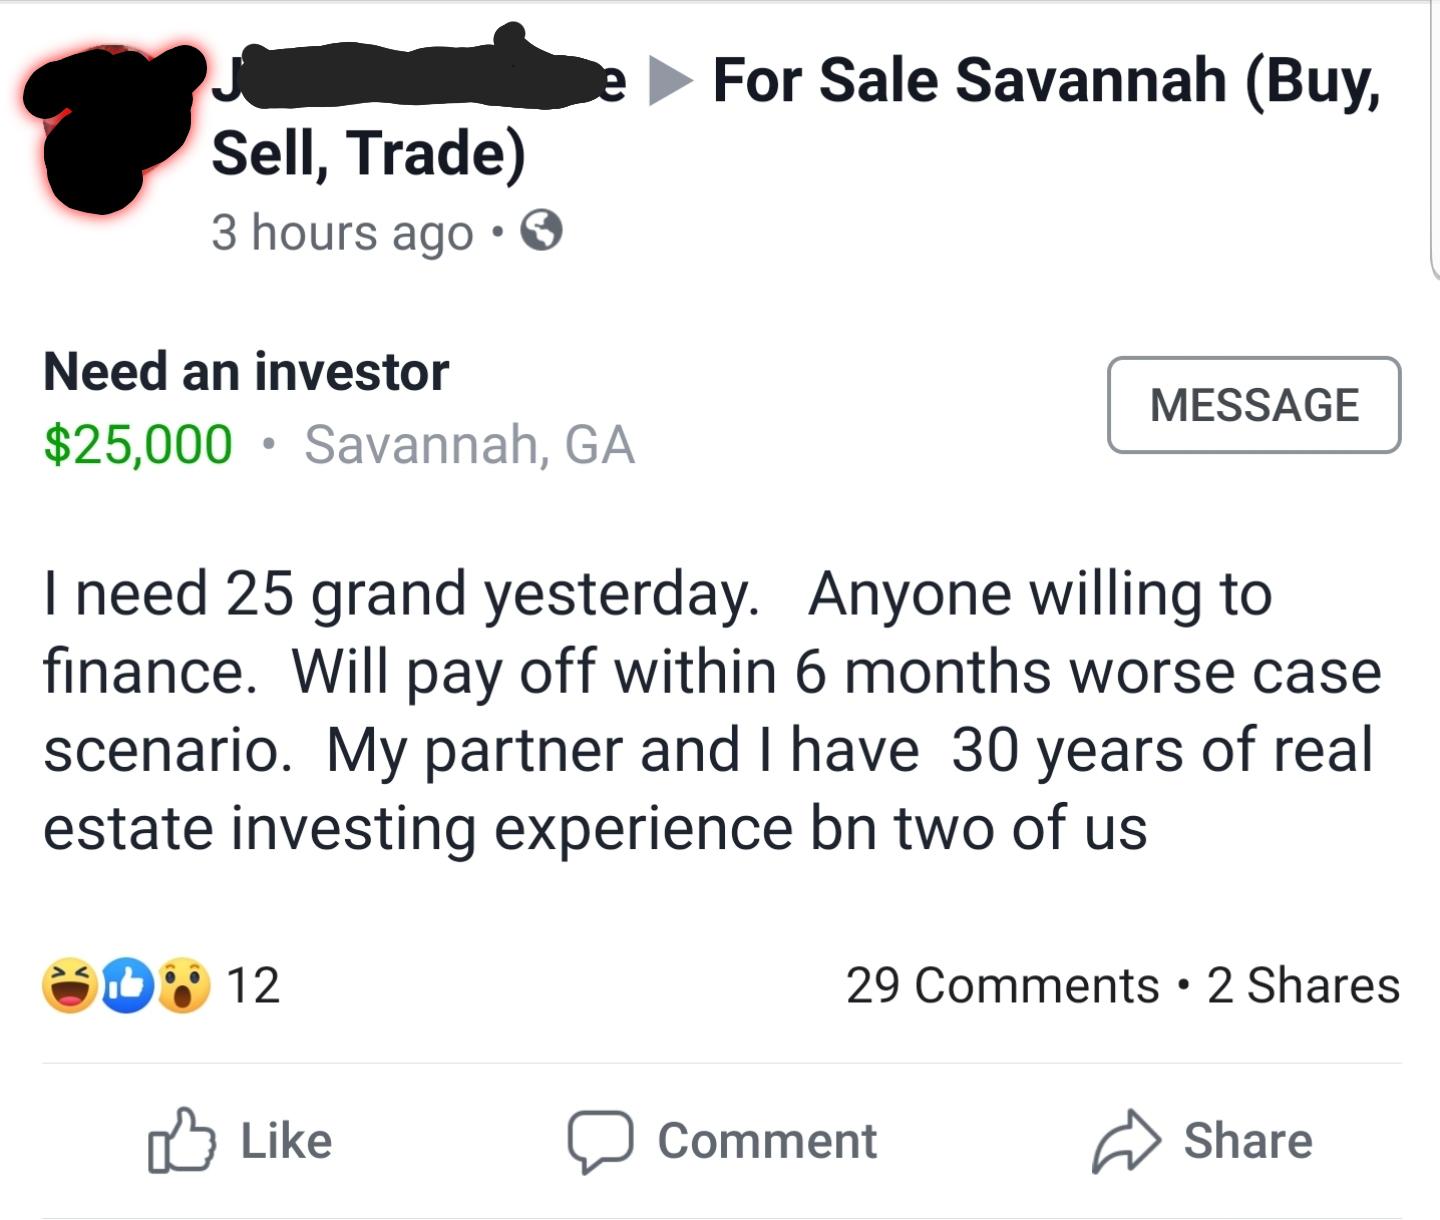Click the 2 Shares count

pyautogui.click(x=1305, y=985)
